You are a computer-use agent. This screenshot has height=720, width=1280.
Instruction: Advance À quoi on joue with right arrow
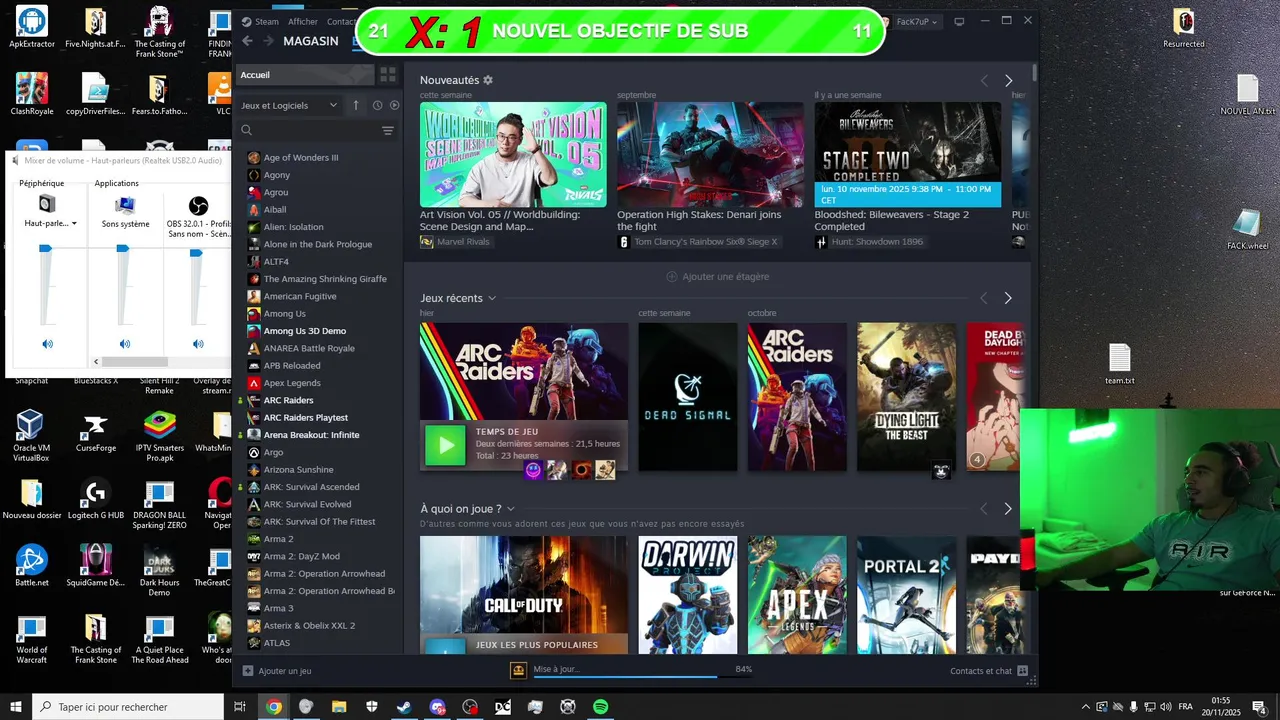[x=1008, y=509]
